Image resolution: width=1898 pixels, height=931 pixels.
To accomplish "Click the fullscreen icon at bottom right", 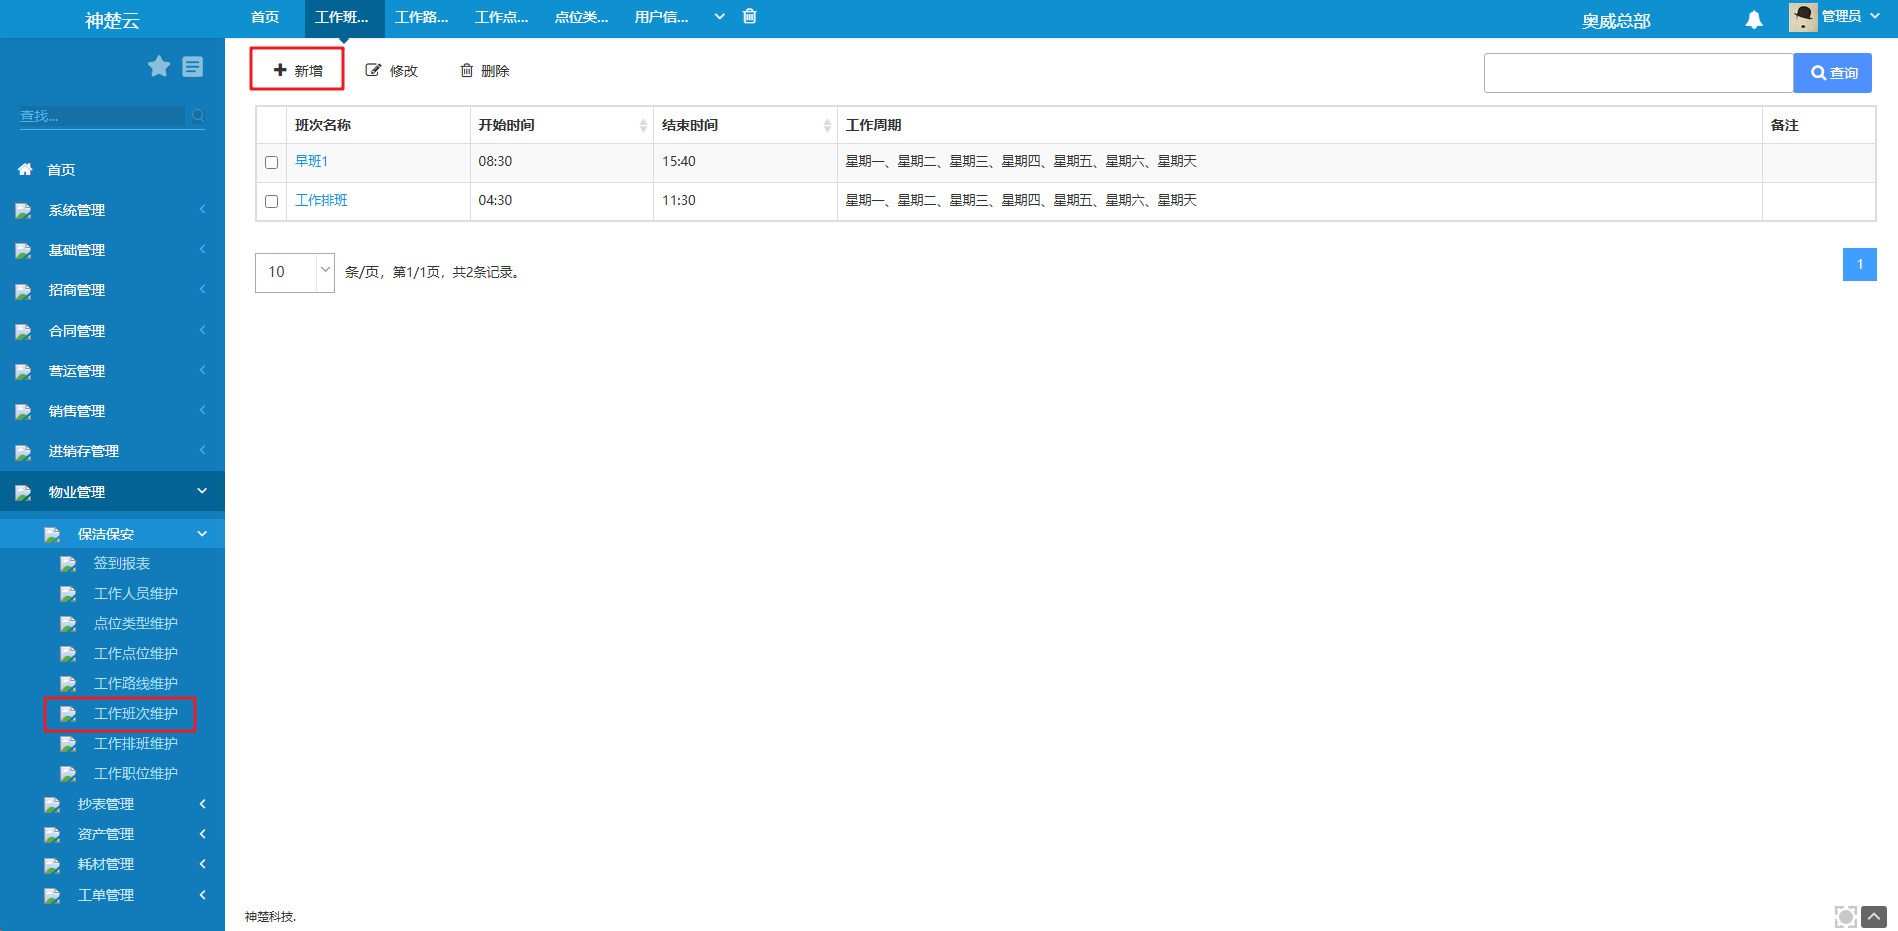I will tap(1846, 917).
